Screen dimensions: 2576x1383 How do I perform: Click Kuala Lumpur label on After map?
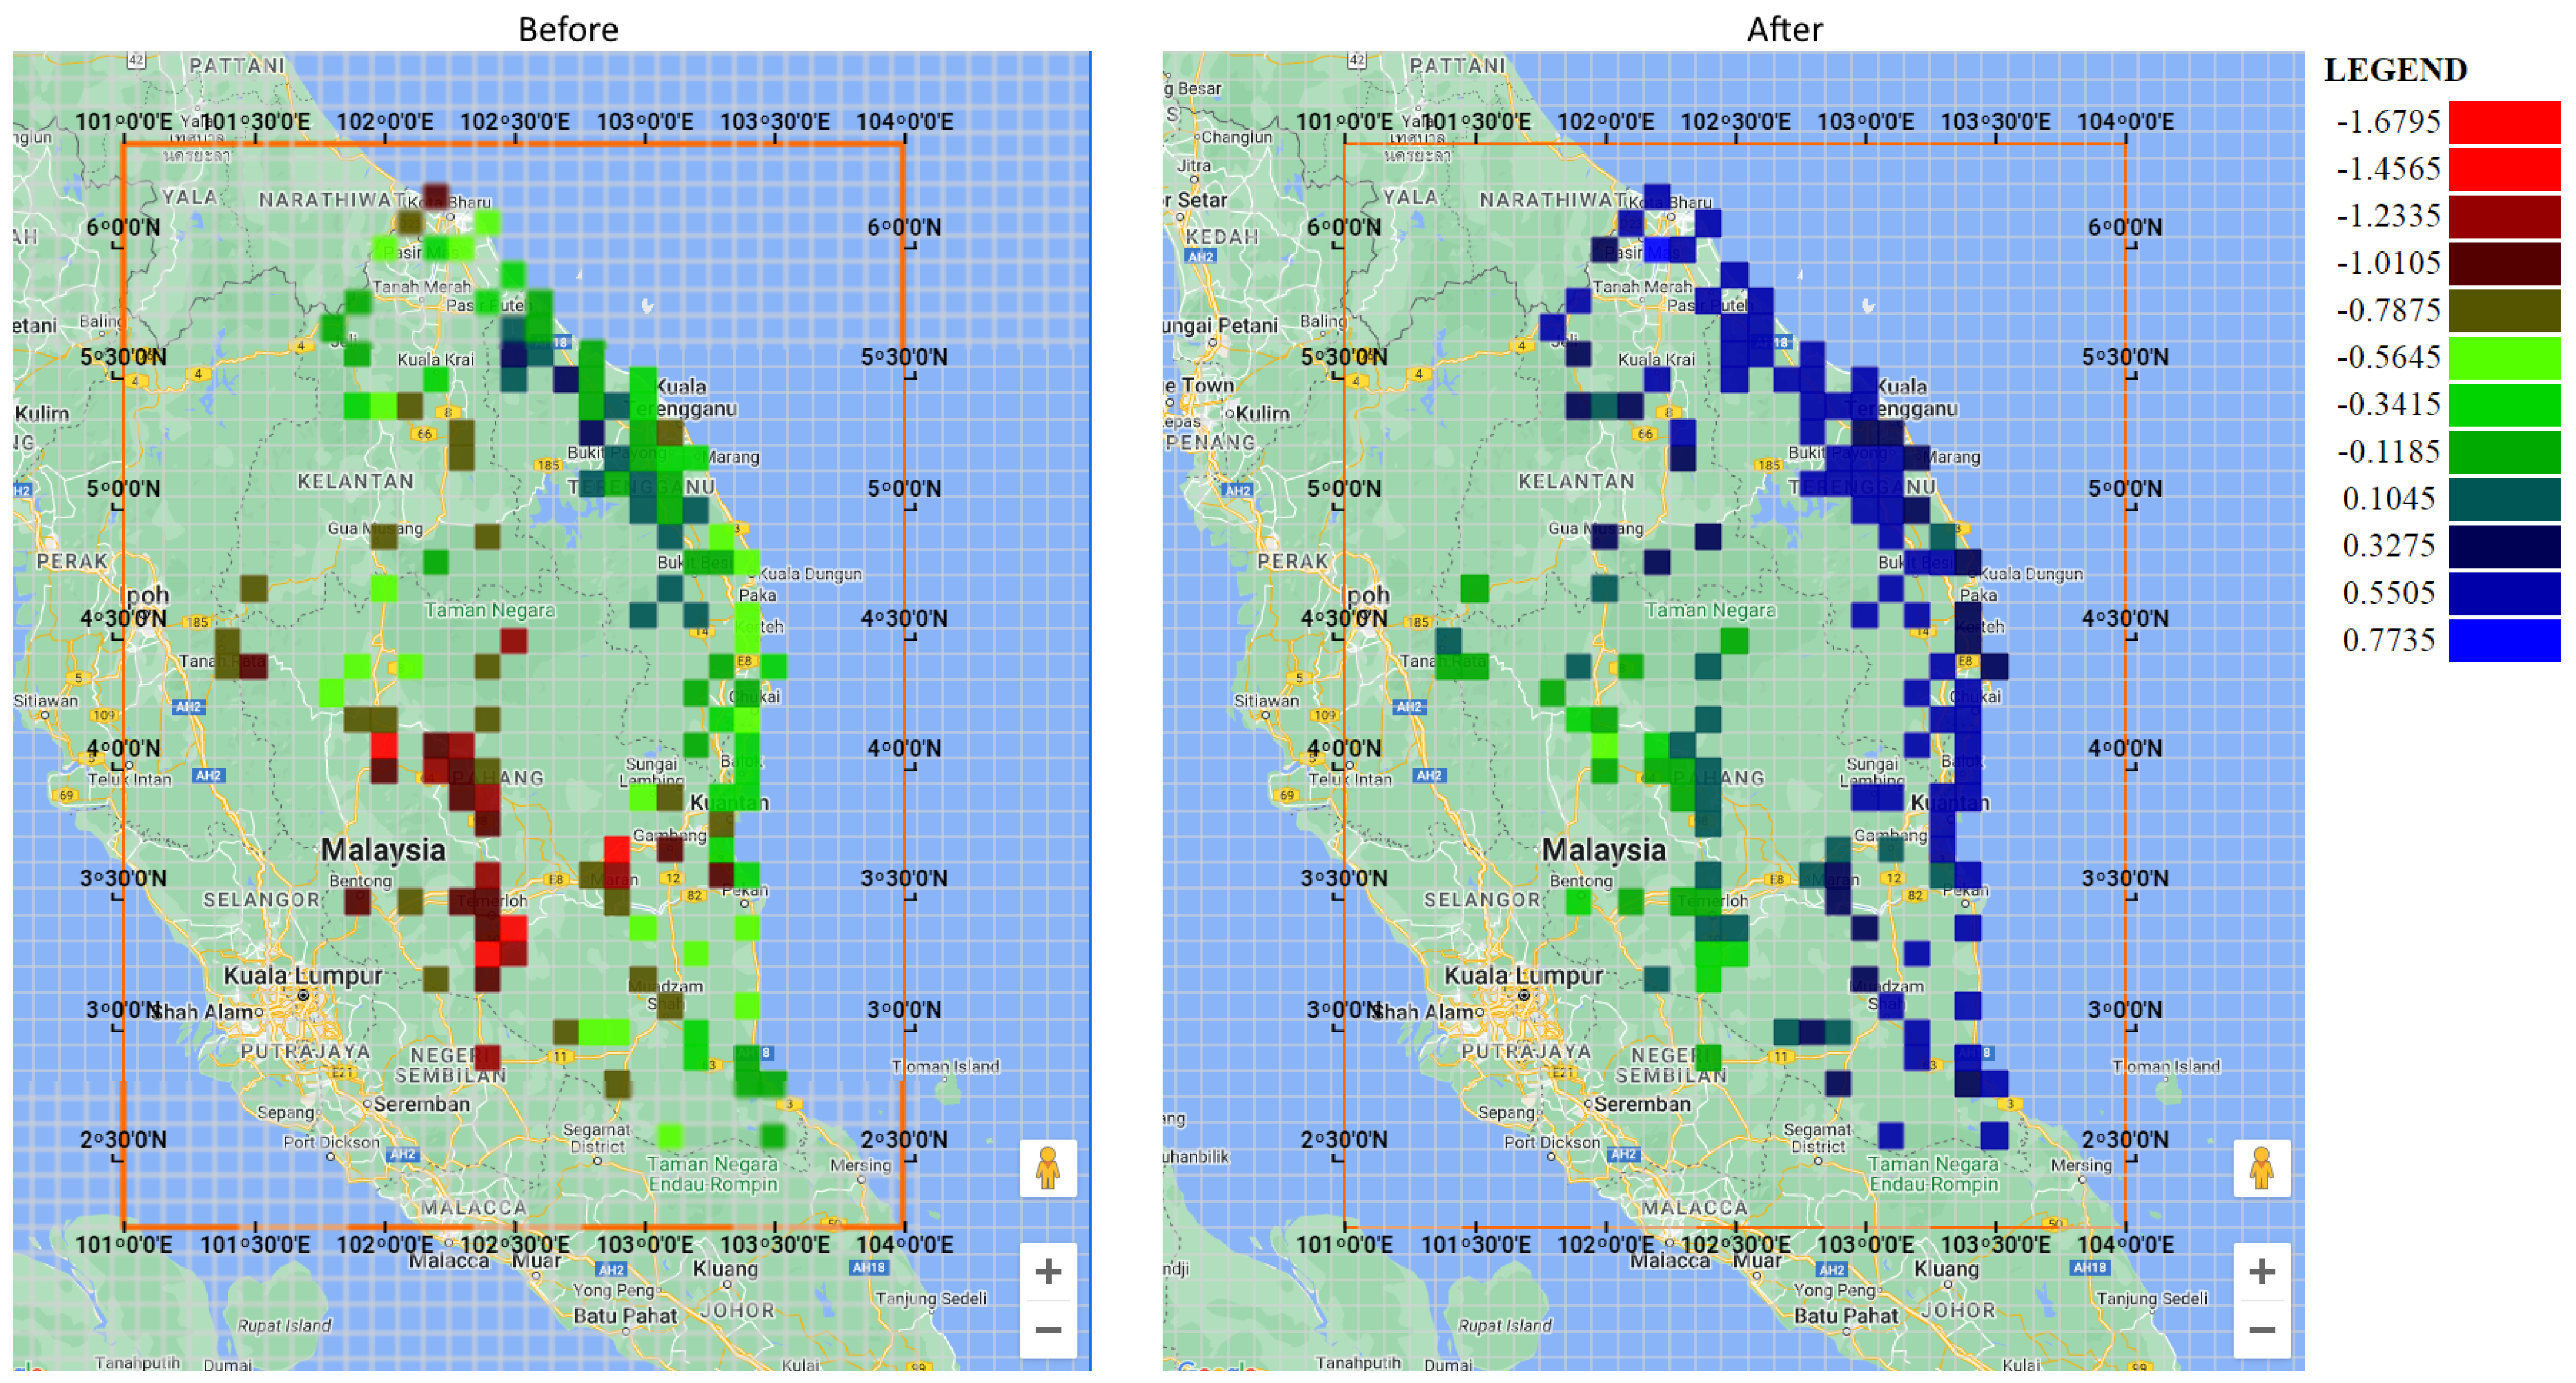click(1523, 975)
